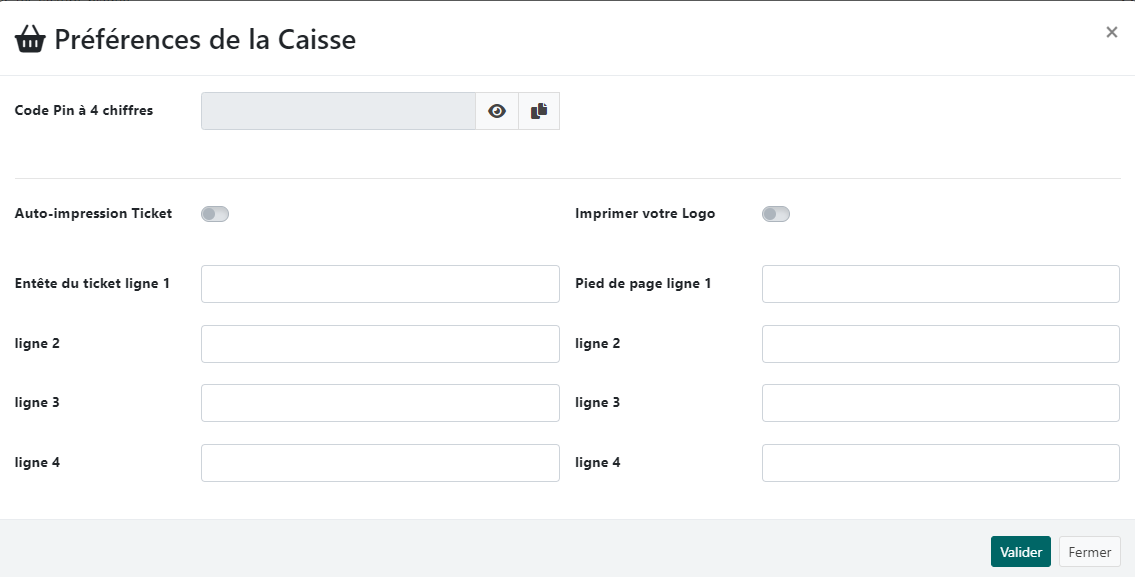This screenshot has height=577, width=1135.
Task: Close the dialog with the X icon
Action: [1111, 32]
